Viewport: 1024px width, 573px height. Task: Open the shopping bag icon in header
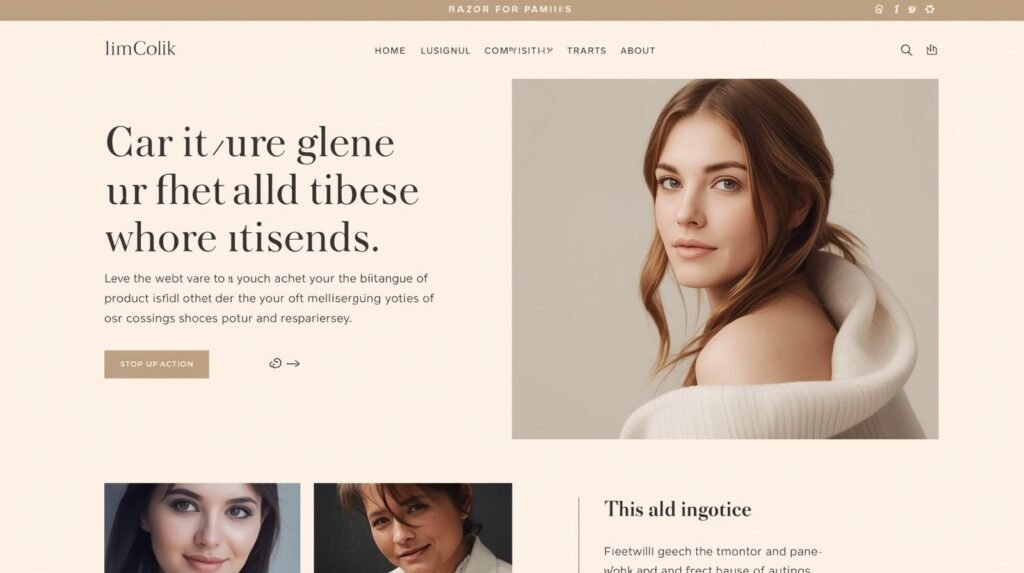pos(932,50)
